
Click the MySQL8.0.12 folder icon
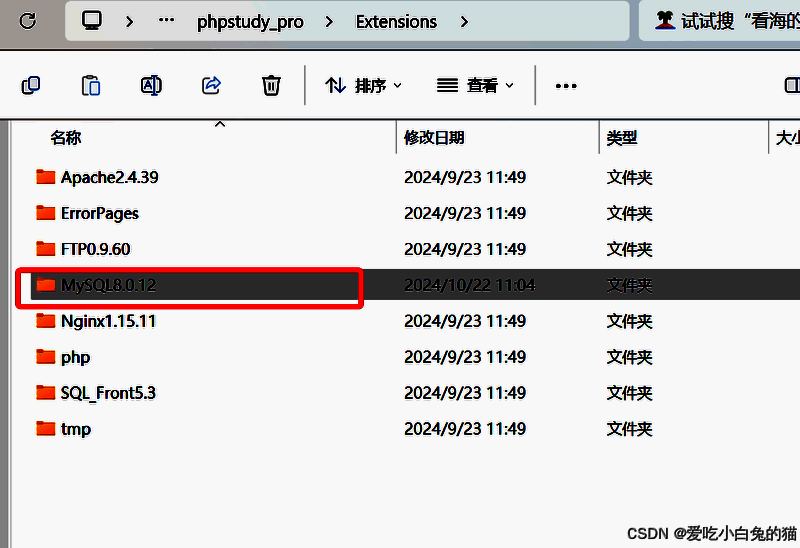[45, 285]
